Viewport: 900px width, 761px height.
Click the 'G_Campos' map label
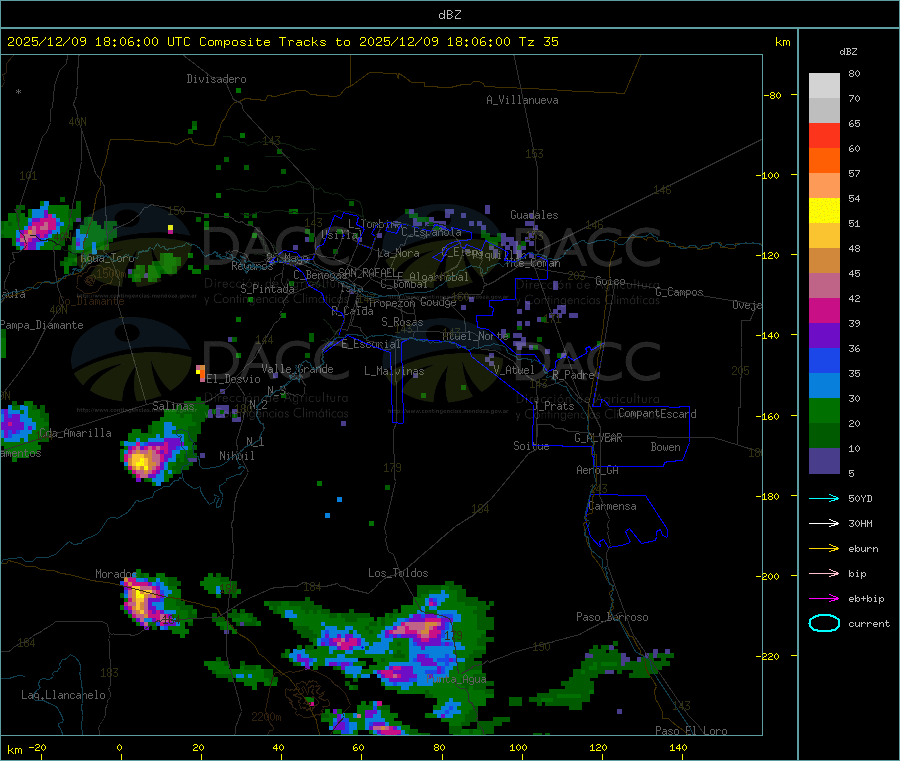680,292
